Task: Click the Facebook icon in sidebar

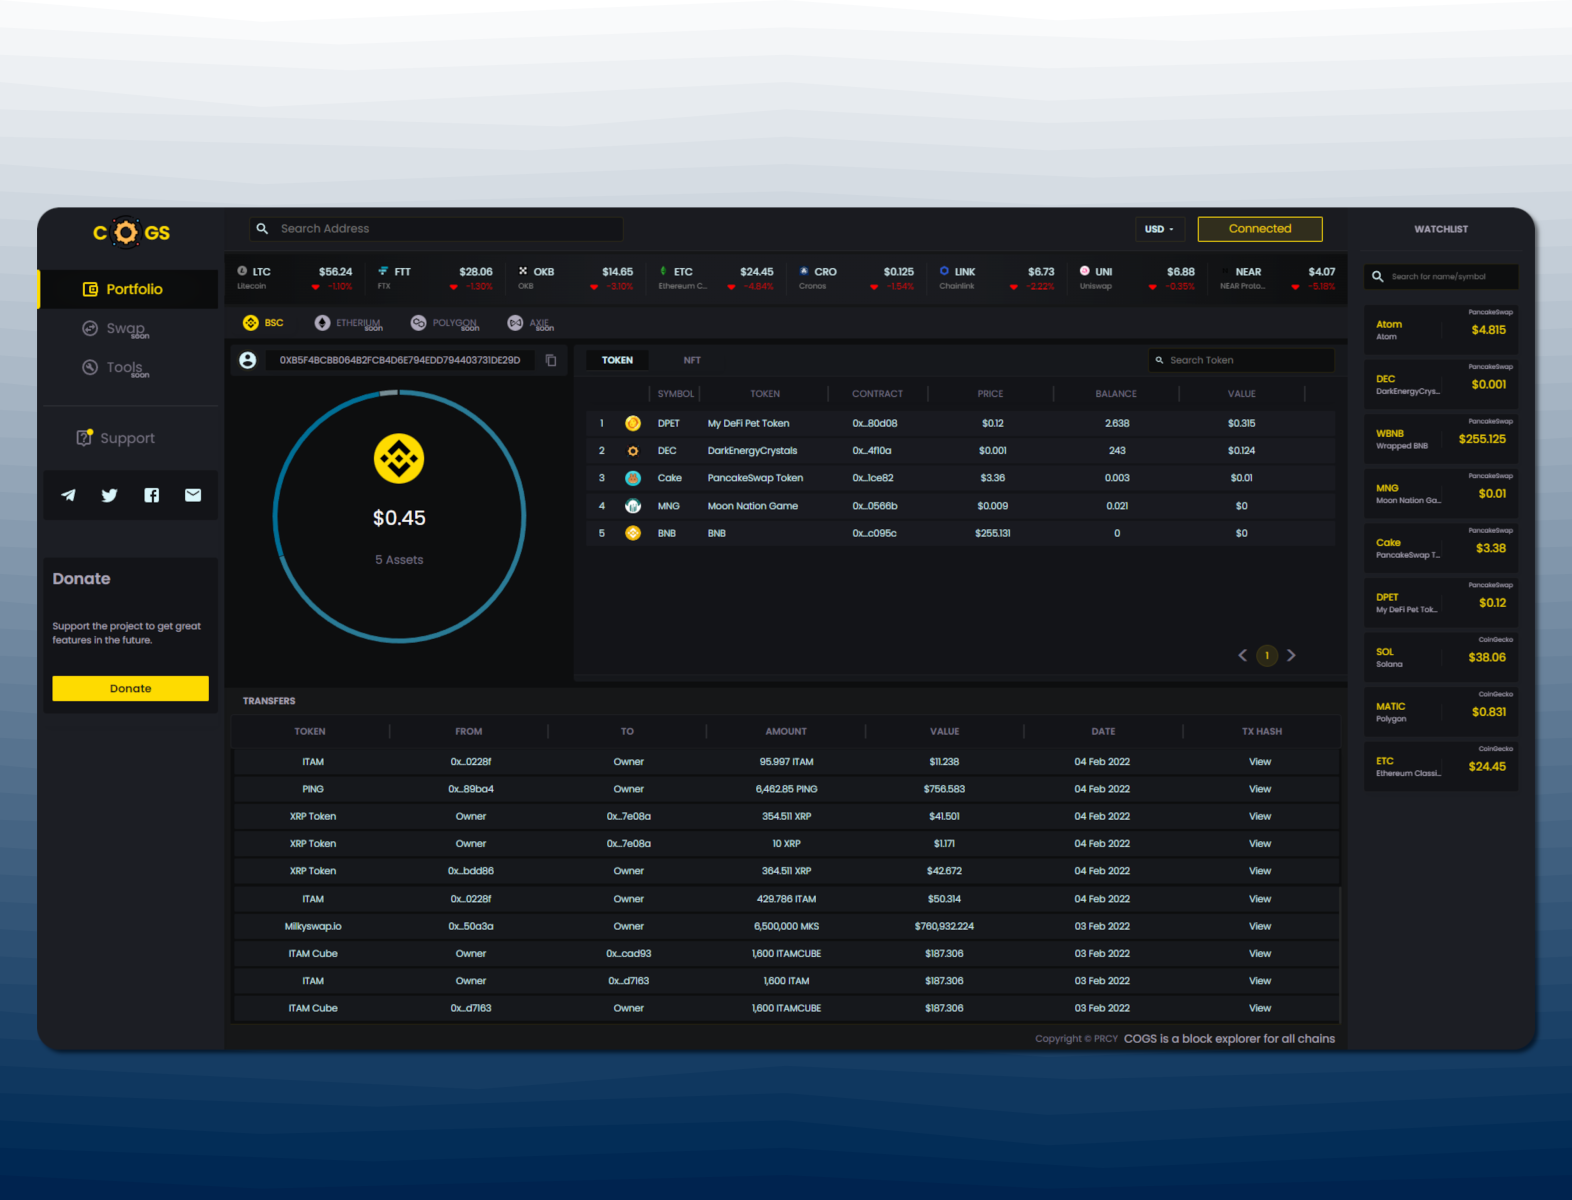Action: point(152,495)
